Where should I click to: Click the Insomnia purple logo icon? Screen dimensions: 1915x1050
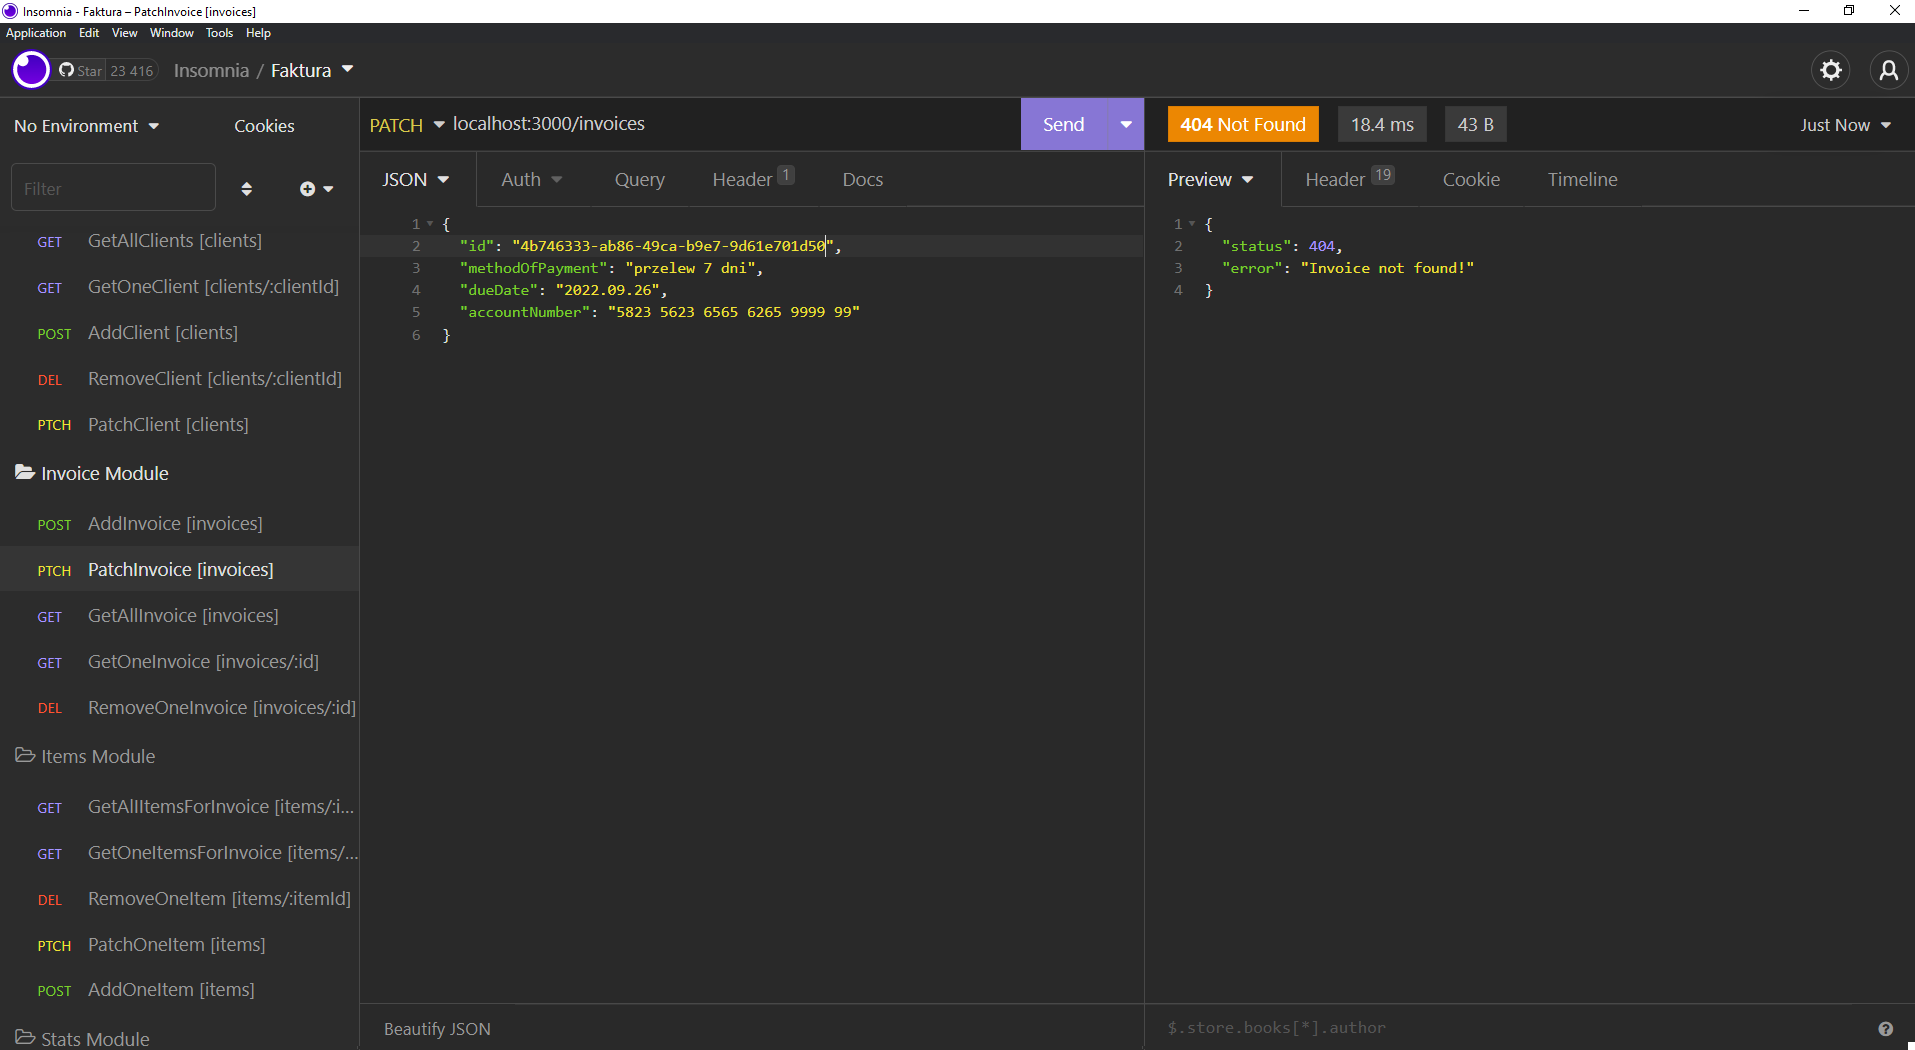click(31, 70)
